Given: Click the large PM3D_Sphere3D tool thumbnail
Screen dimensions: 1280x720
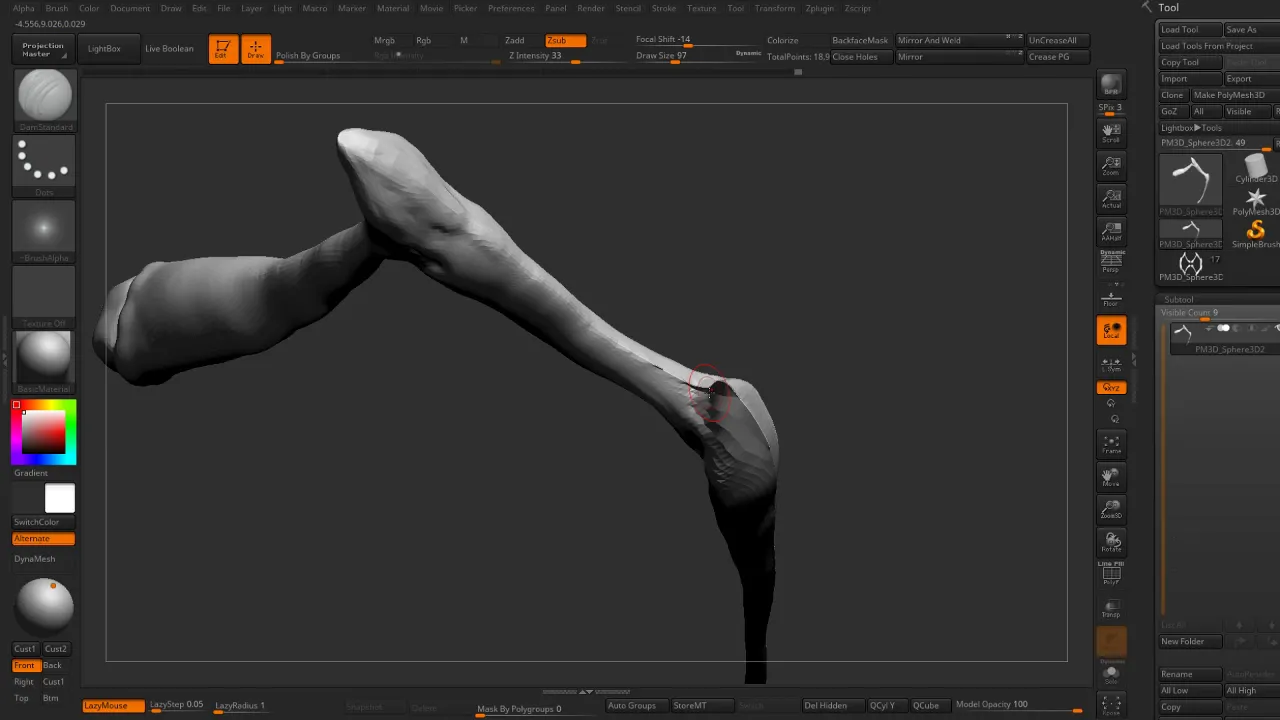Looking at the screenshot, I should (1191, 185).
